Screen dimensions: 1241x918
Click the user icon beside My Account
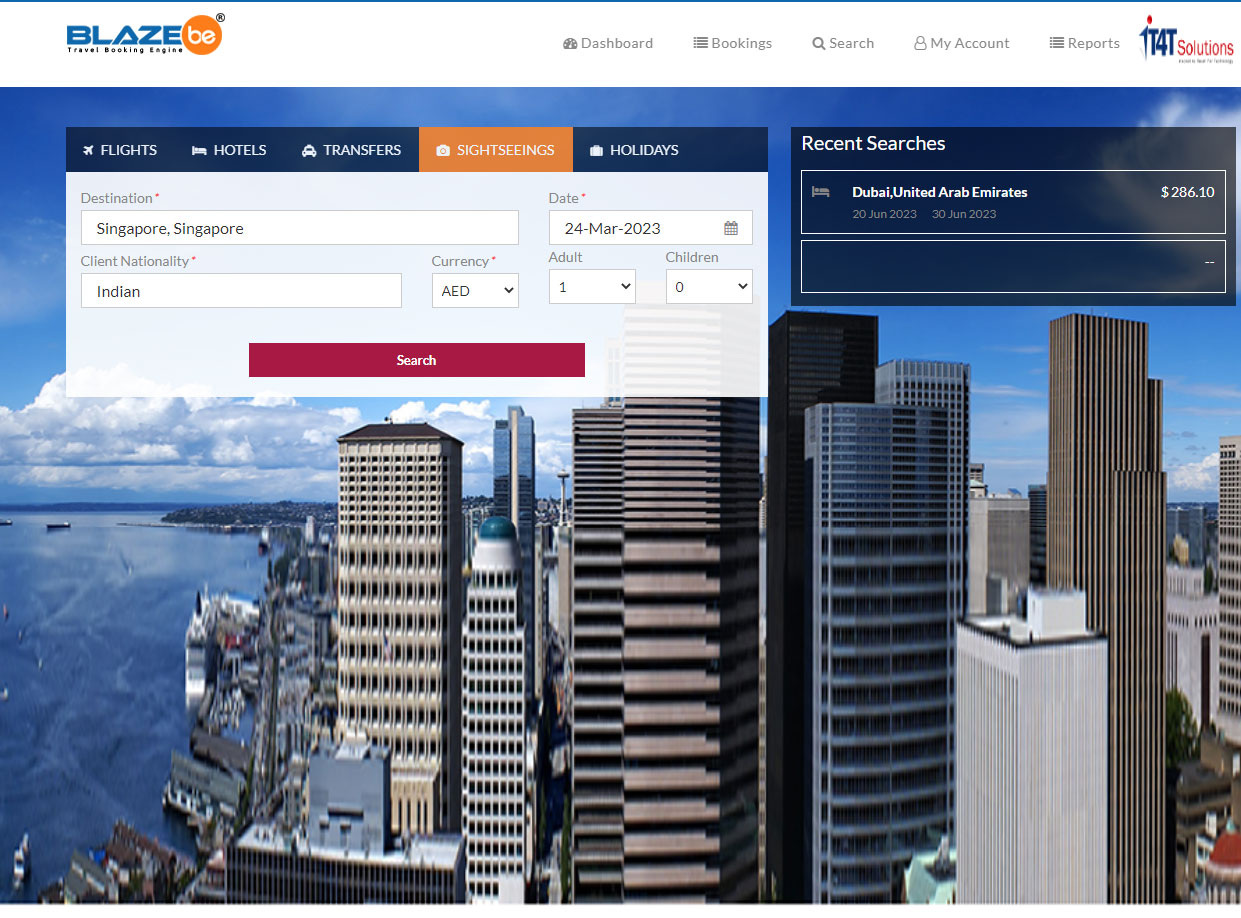920,44
